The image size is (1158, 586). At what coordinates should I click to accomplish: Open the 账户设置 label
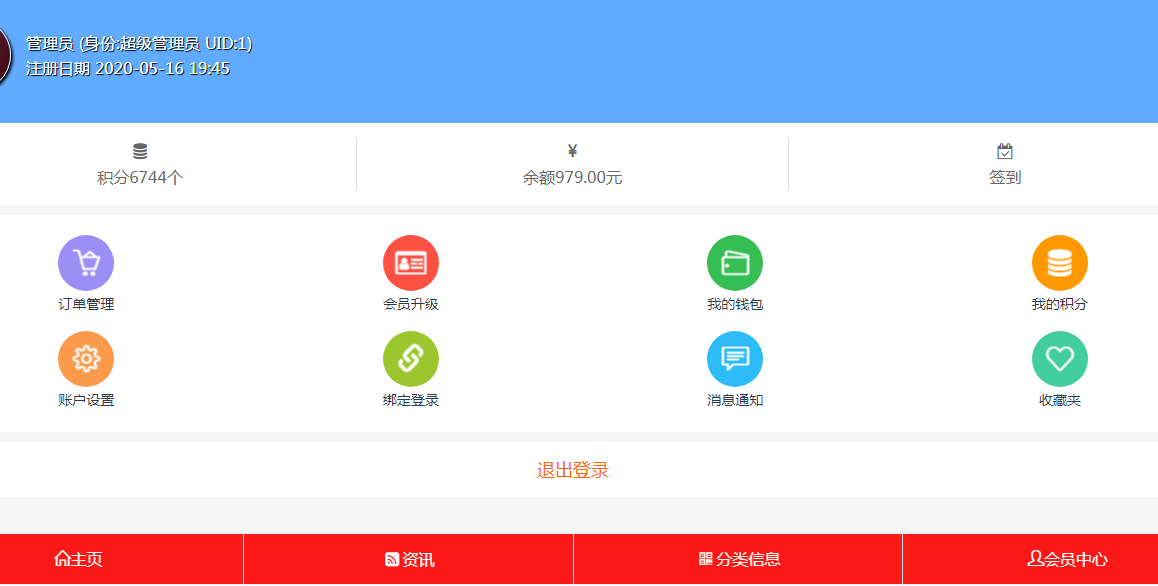(86, 400)
